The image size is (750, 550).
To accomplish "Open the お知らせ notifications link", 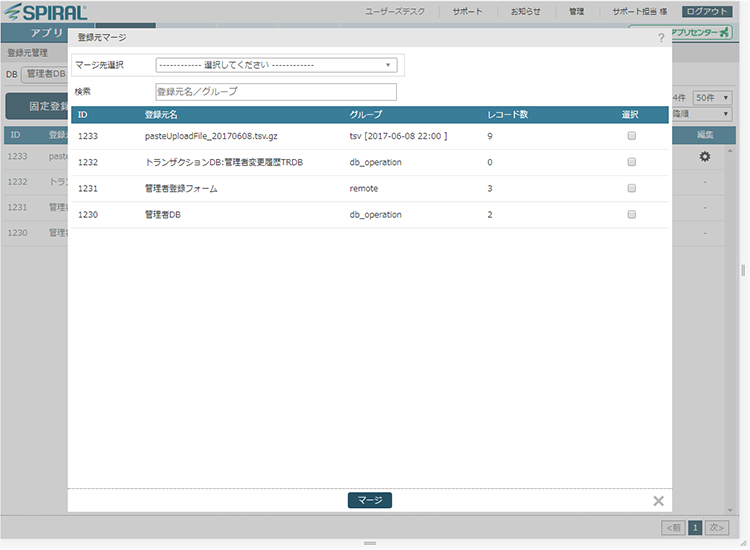I will pos(525,11).
